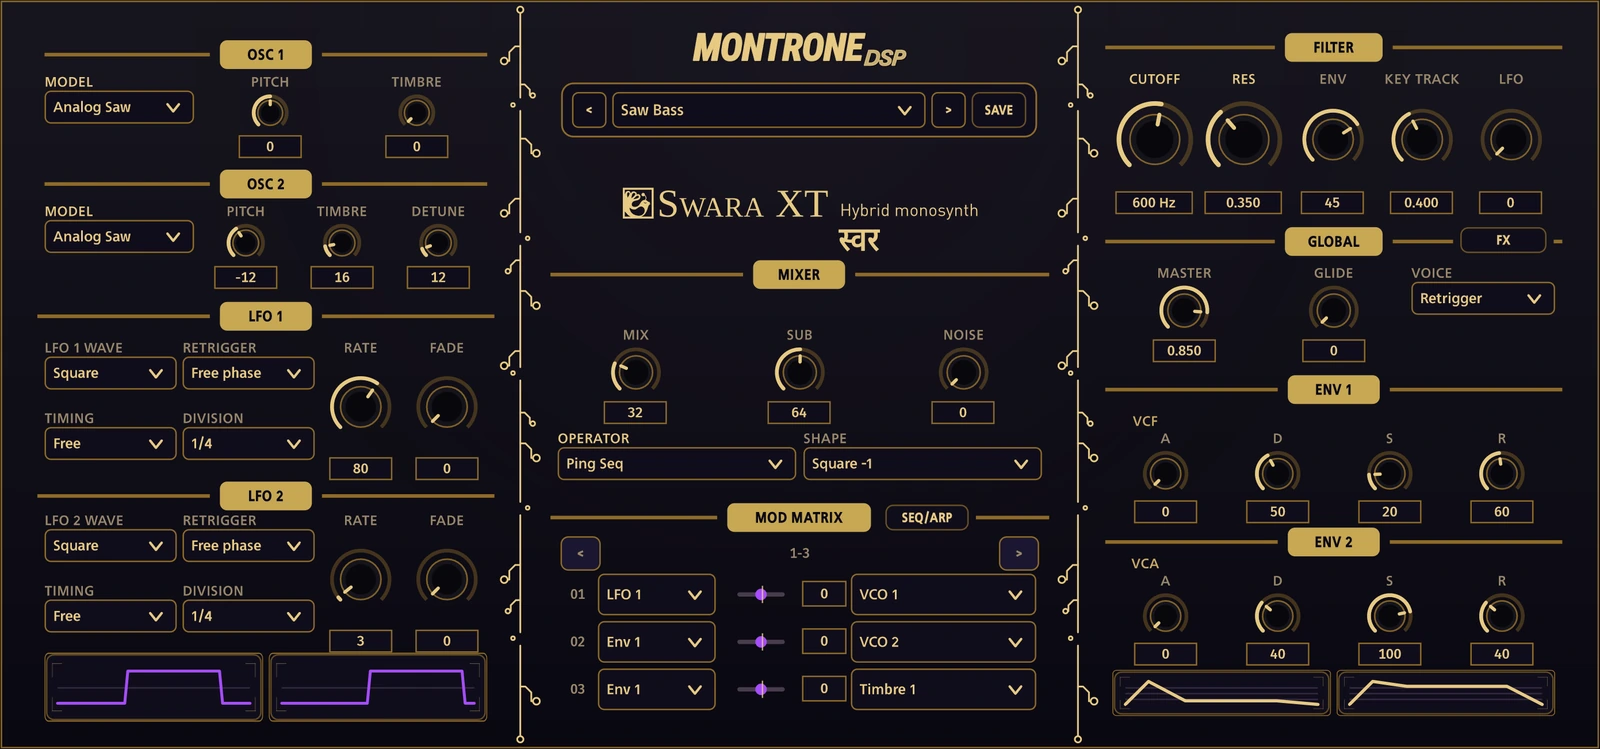Save the current preset
The width and height of the screenshot is (1600, 749).
click(998, 110)
